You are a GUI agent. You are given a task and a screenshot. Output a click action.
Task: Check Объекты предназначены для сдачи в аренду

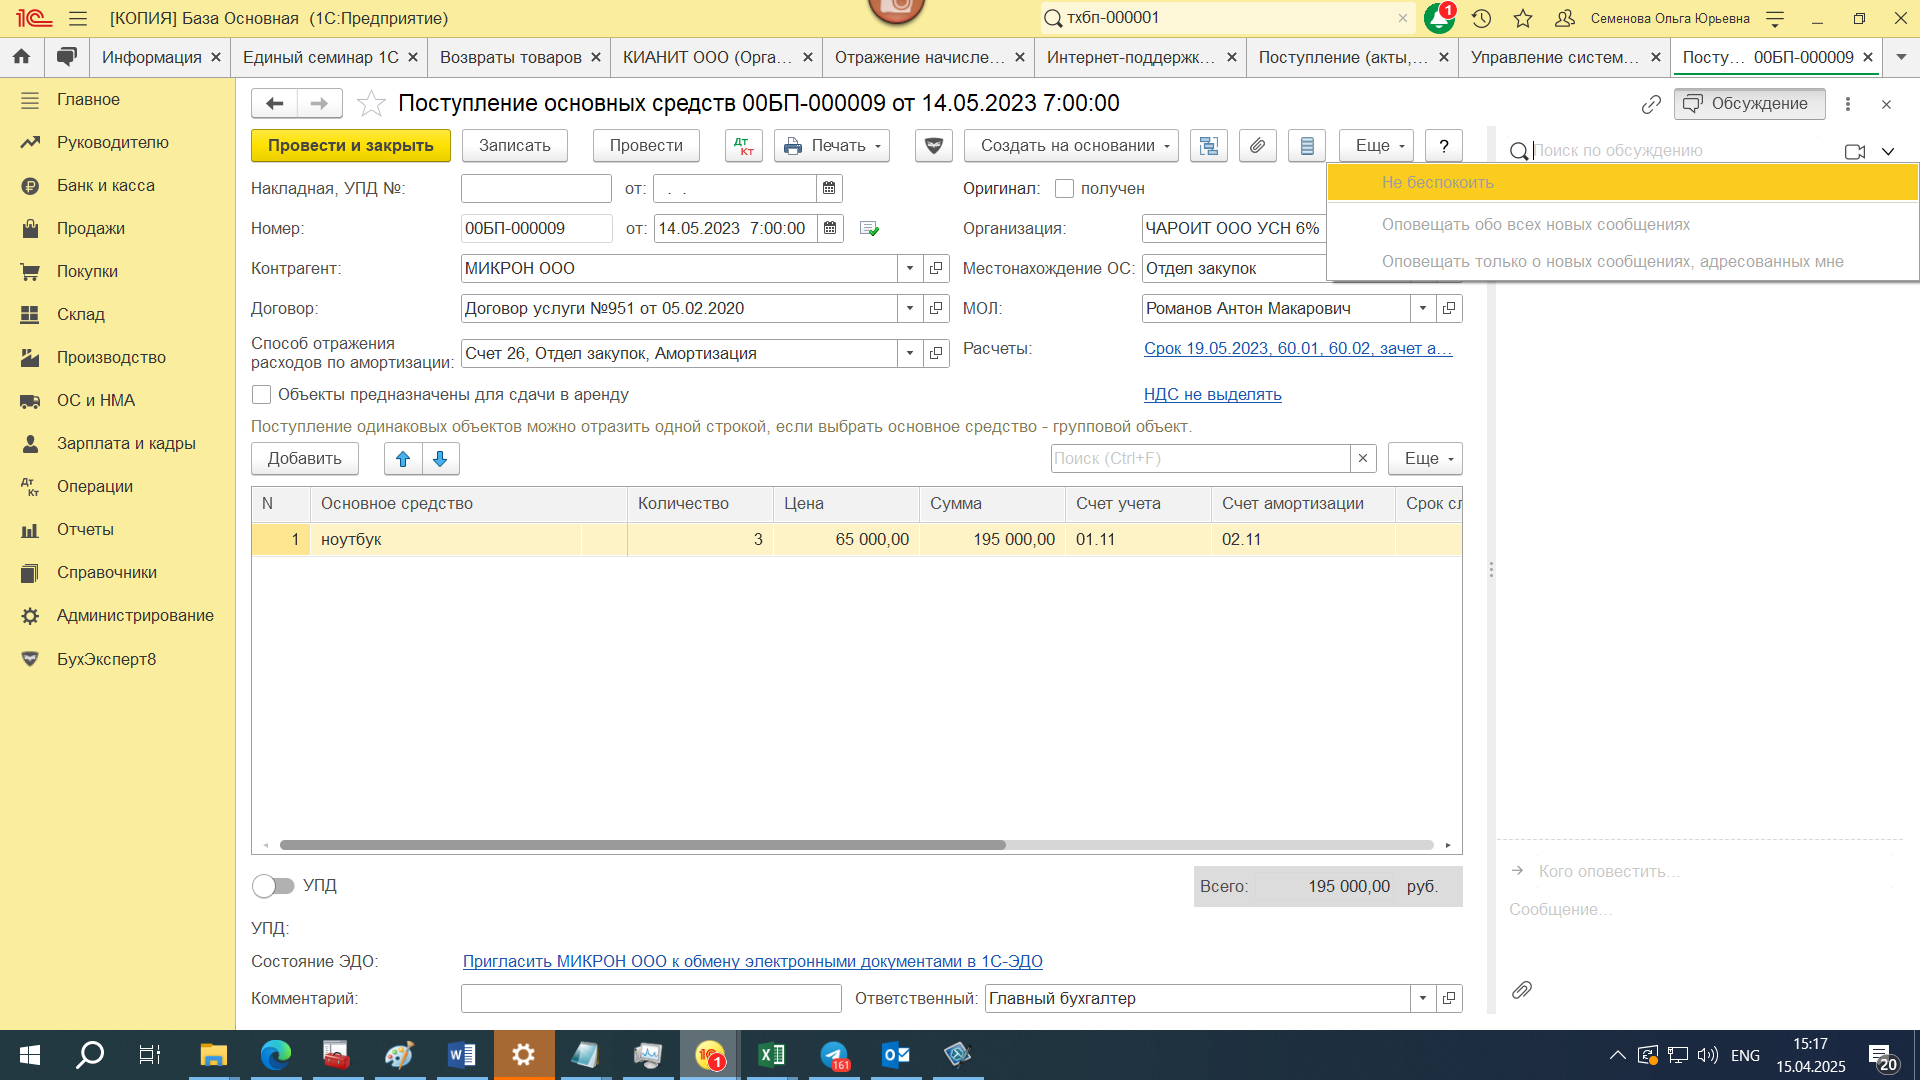click(x=261, y=394)
